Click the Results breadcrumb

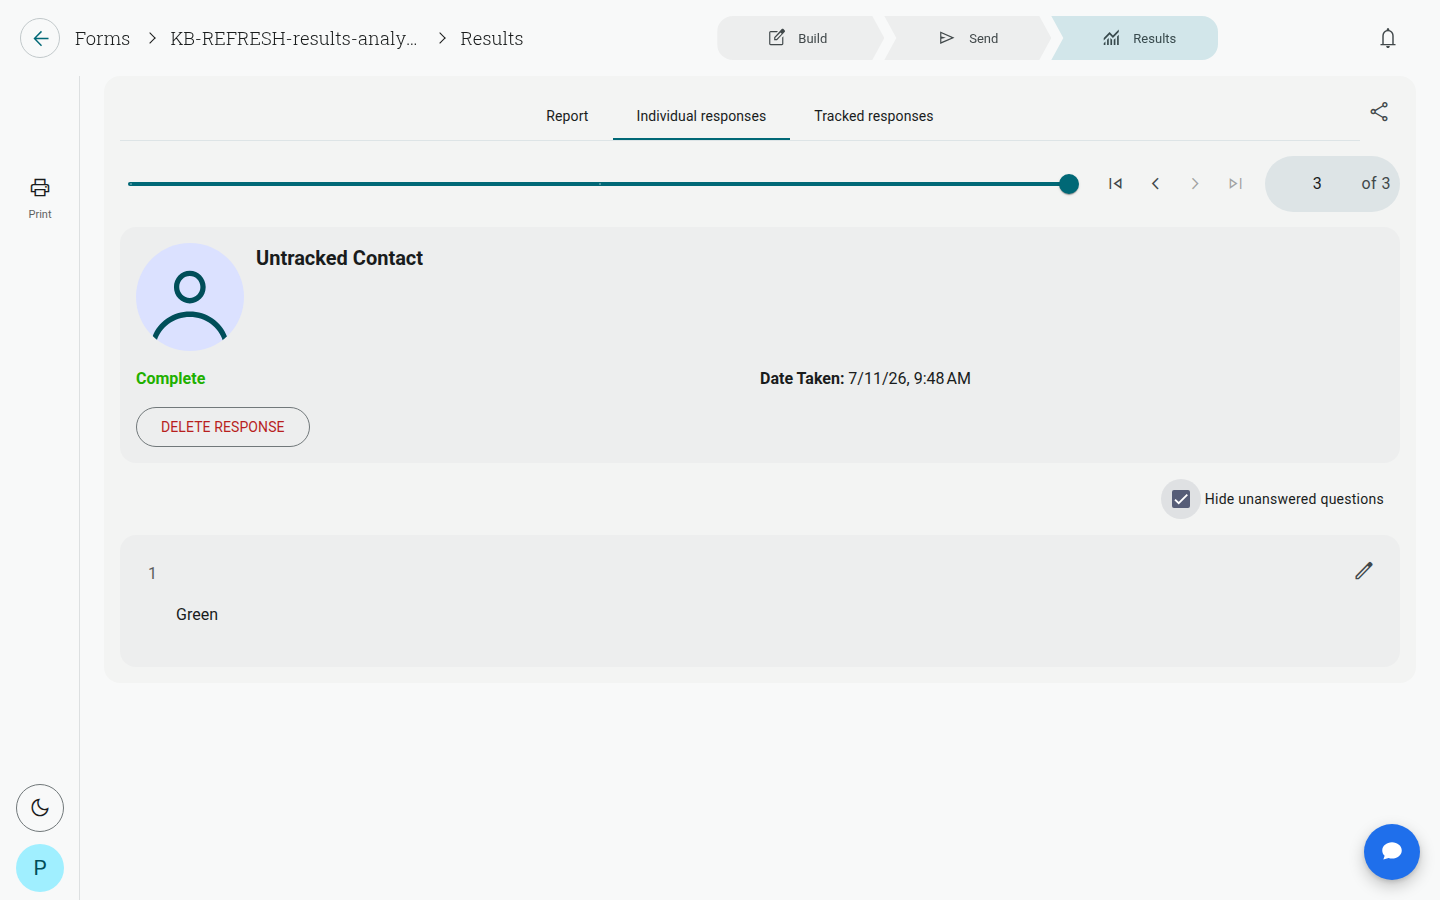click(x=492, y=38)
